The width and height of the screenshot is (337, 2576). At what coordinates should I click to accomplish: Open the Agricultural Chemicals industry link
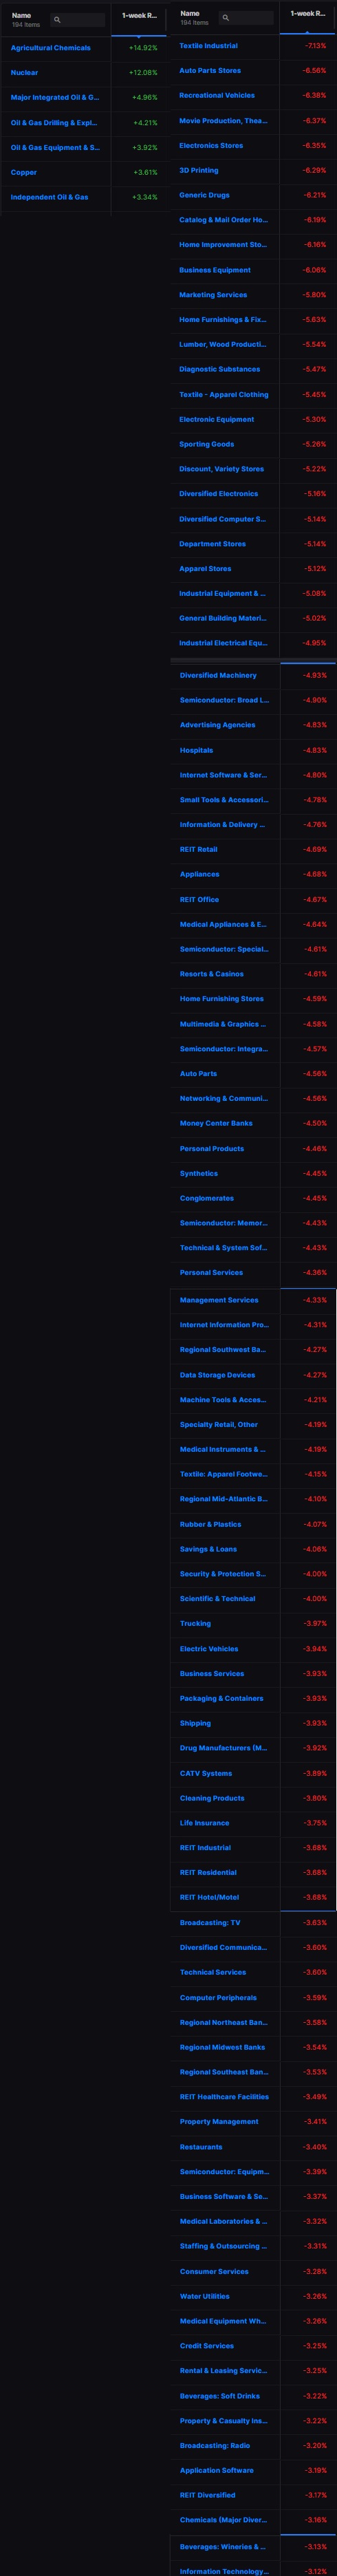click(x=50, y=48)
